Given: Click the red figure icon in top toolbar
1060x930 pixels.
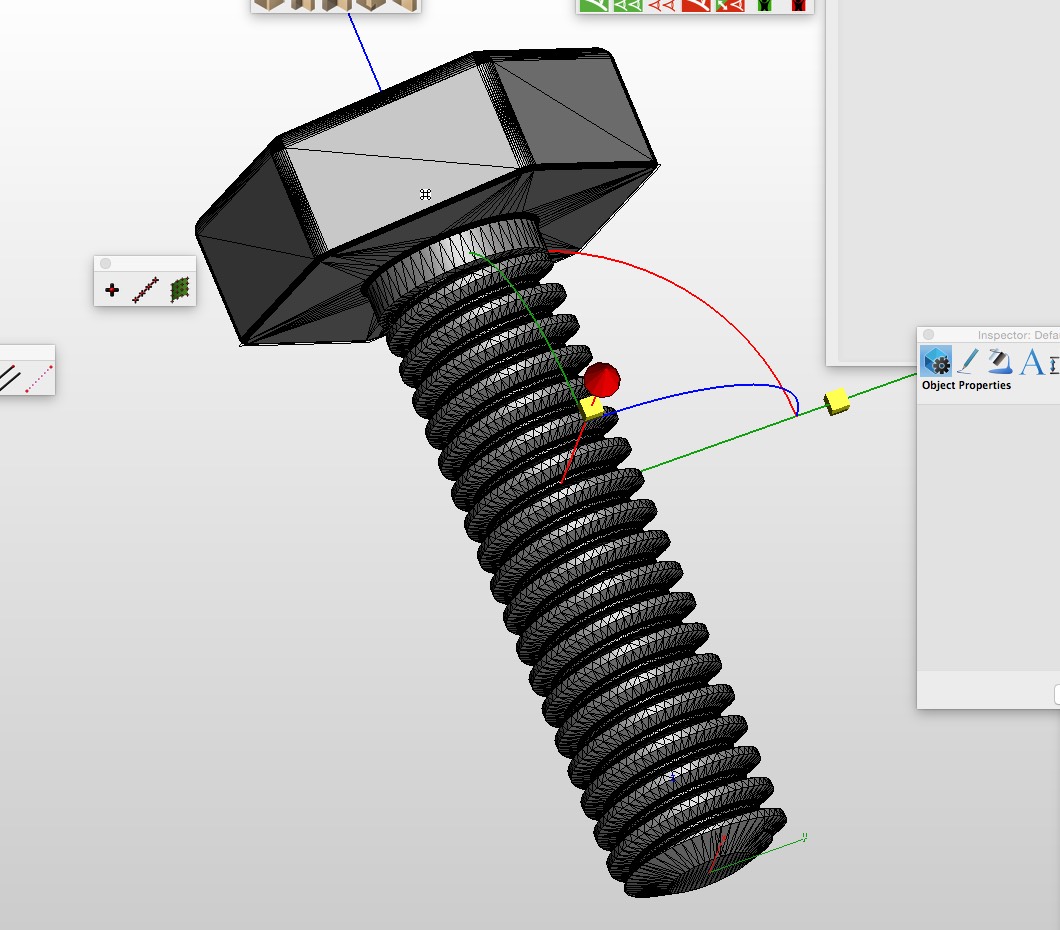Looking at the screenshot, I should click(x=798, y=5).
